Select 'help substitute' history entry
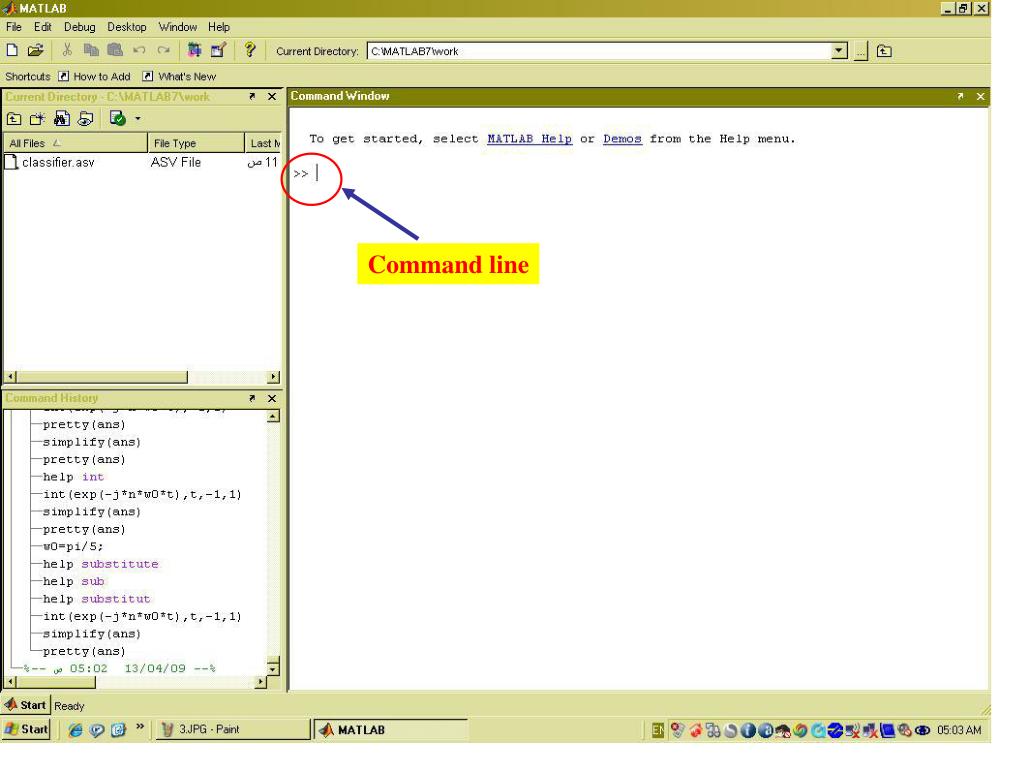 point(101,564)
